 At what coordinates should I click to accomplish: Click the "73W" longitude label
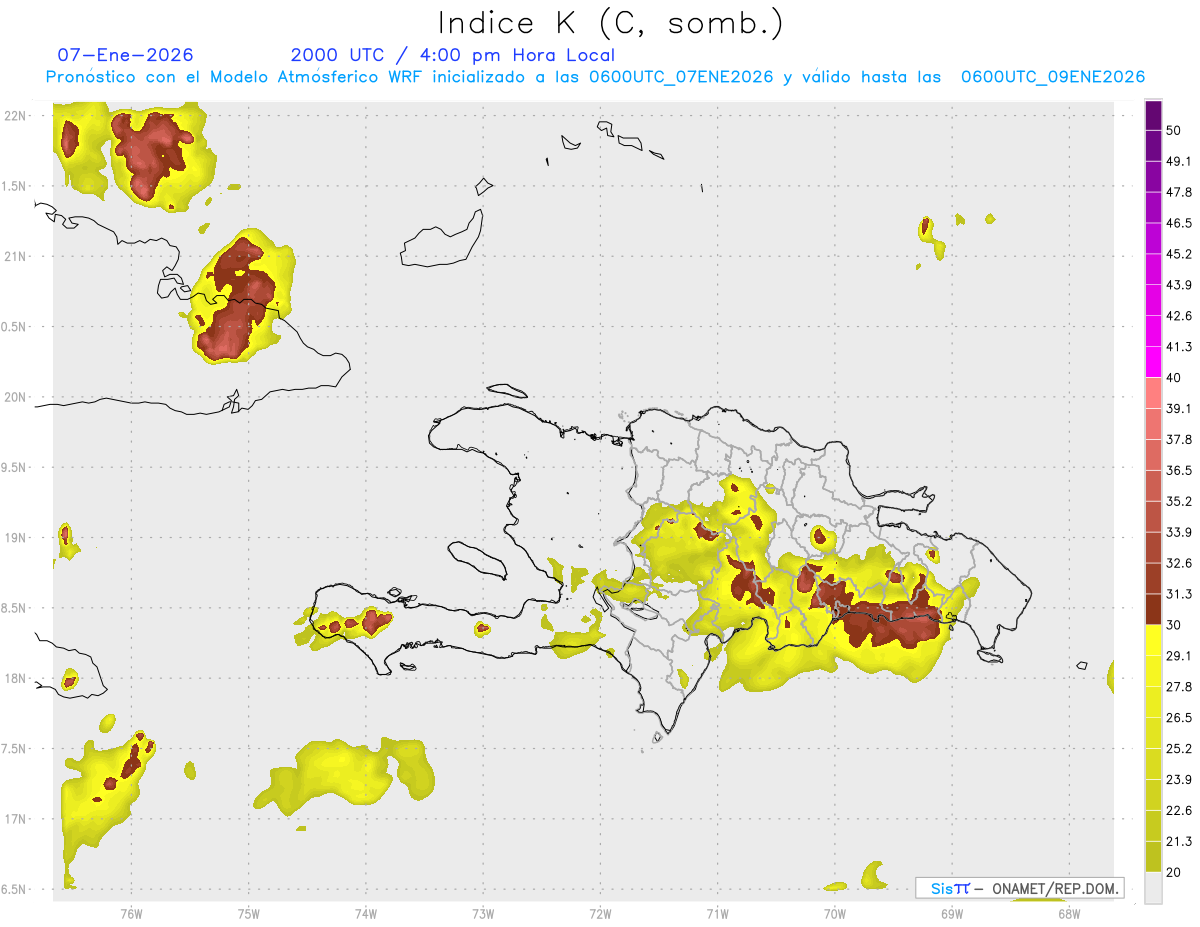coord(483,913)
